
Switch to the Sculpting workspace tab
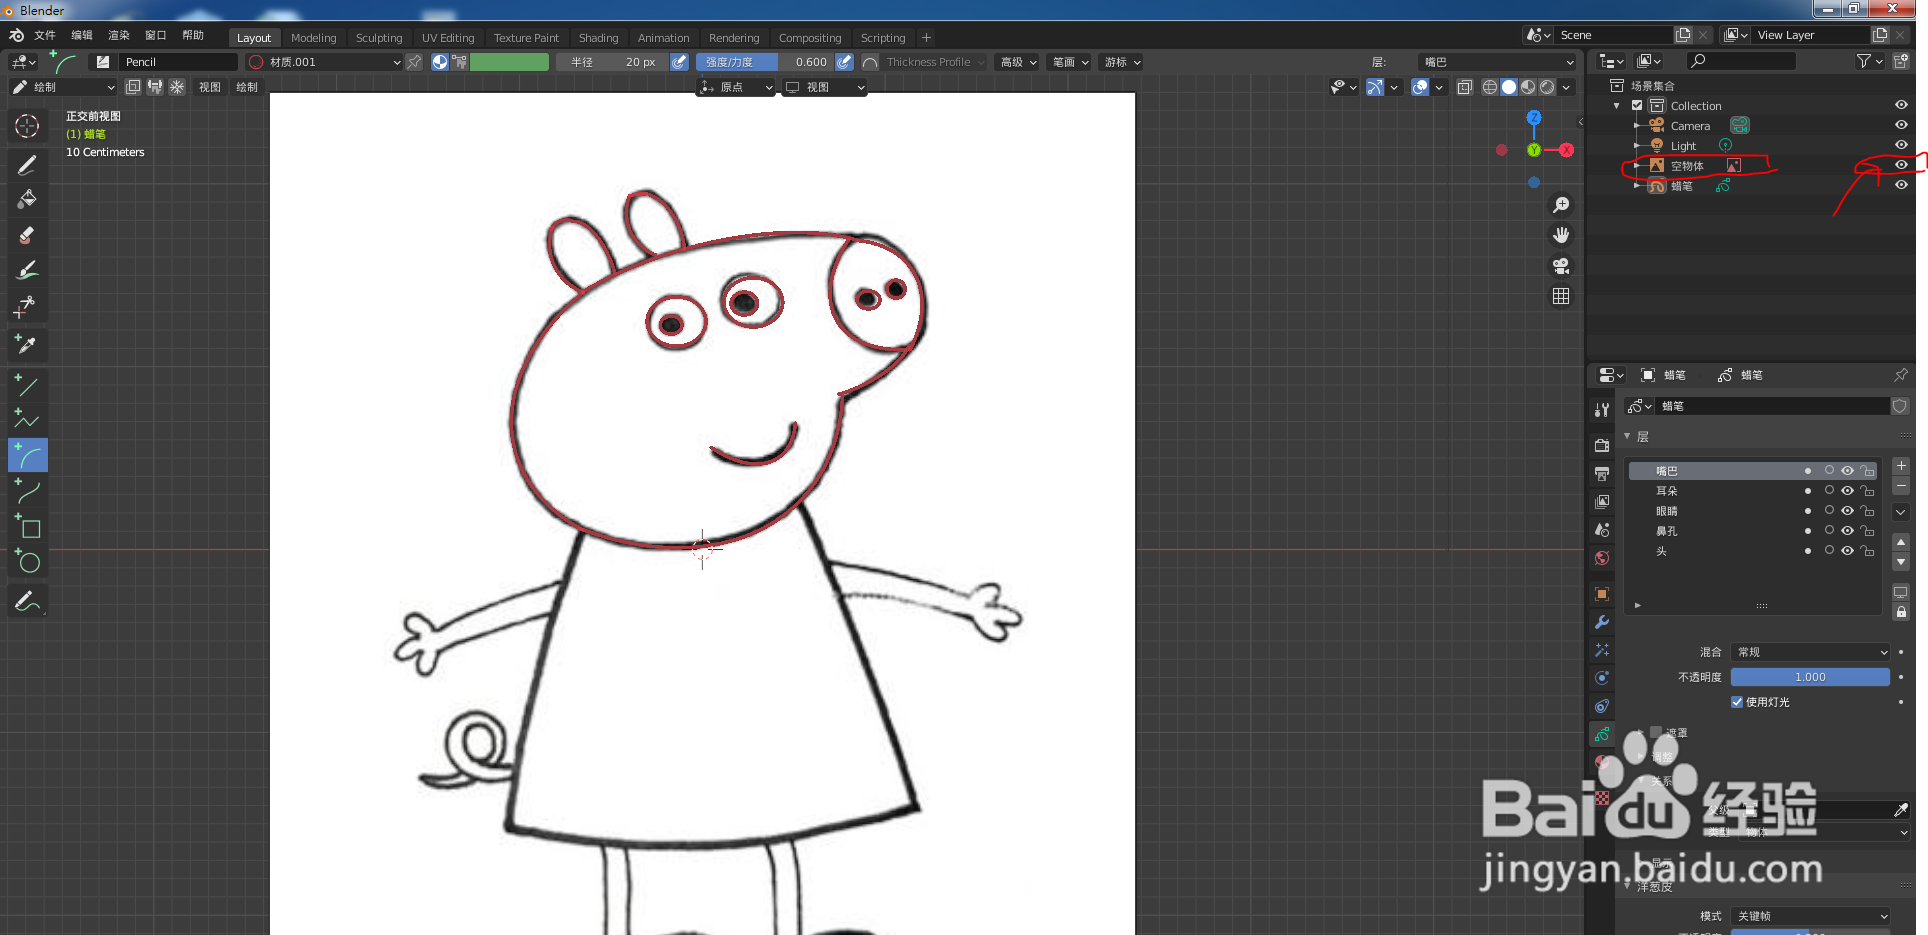pos(379,38)
